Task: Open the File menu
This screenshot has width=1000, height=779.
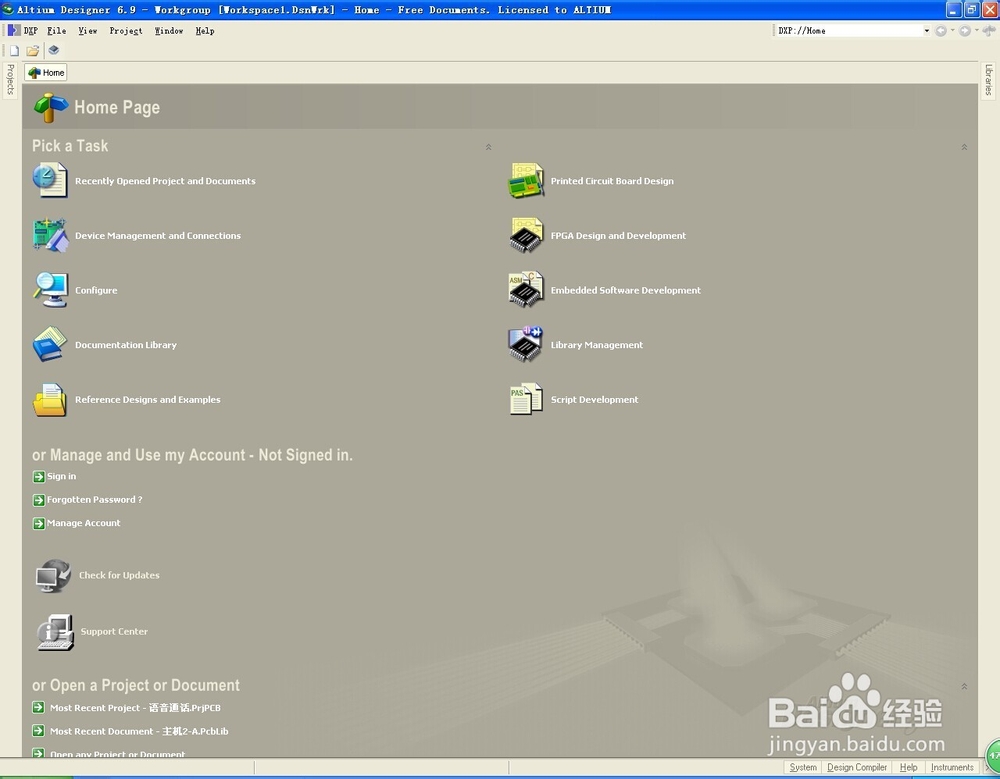Action: 56,31
